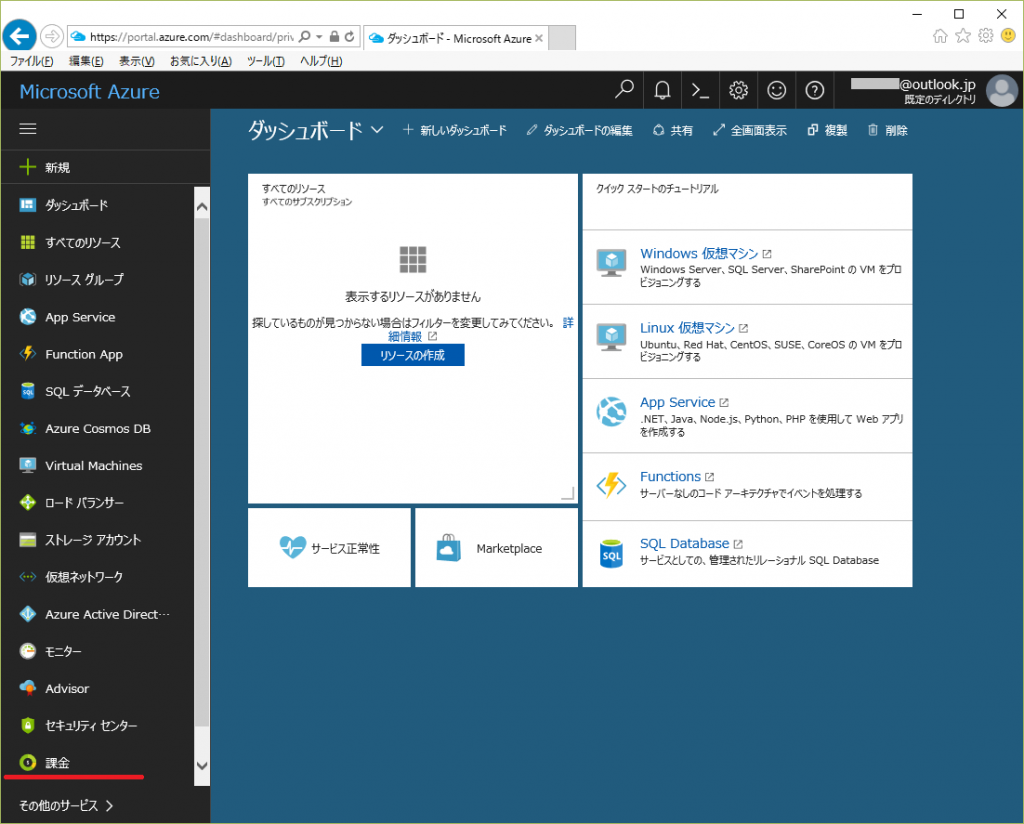Open the address bar search dropdown arrow
1024x824 pixels.
(x=319, y=37)
